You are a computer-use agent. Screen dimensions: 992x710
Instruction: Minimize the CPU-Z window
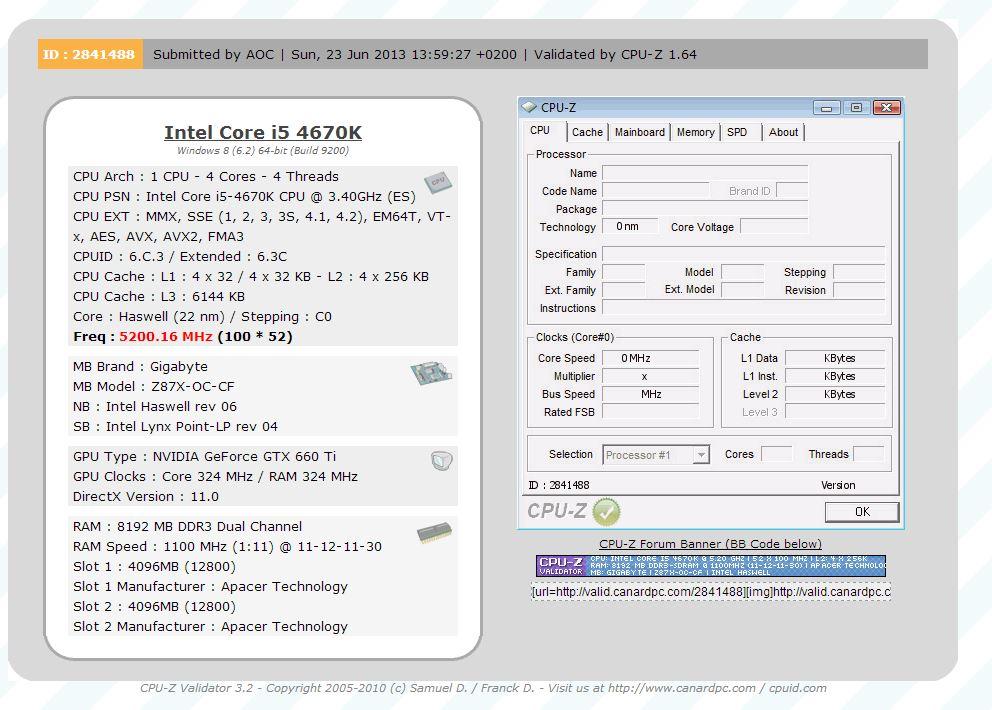(826, 107)
